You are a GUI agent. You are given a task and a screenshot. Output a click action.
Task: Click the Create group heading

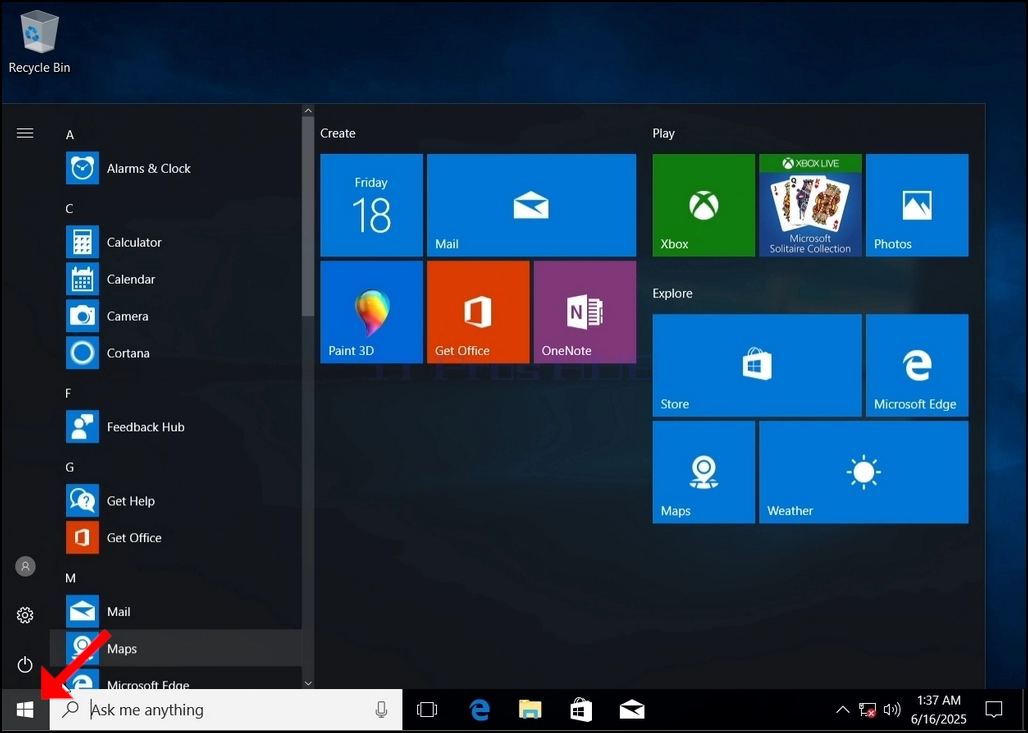338,133
